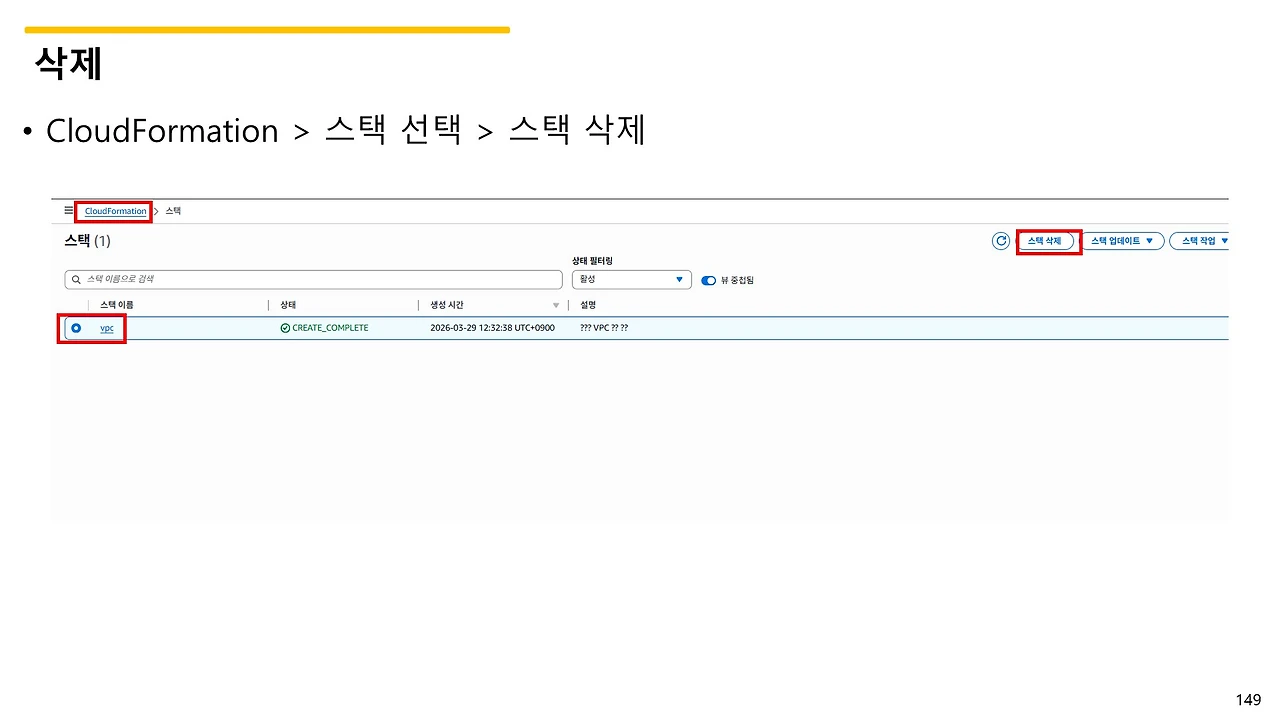Open the vpc stack link
This screenshot has height=720, width=1280.
(x=106, y=328)
